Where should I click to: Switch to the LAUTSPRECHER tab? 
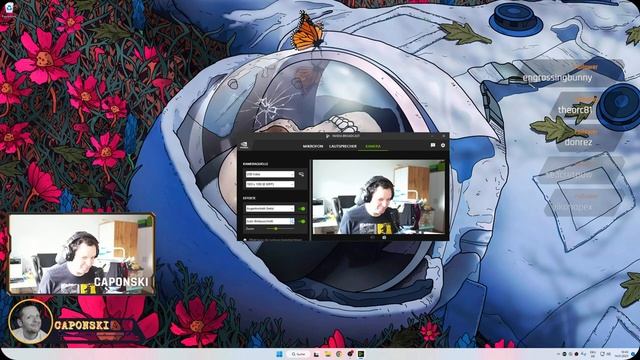(x=343, y=146)
